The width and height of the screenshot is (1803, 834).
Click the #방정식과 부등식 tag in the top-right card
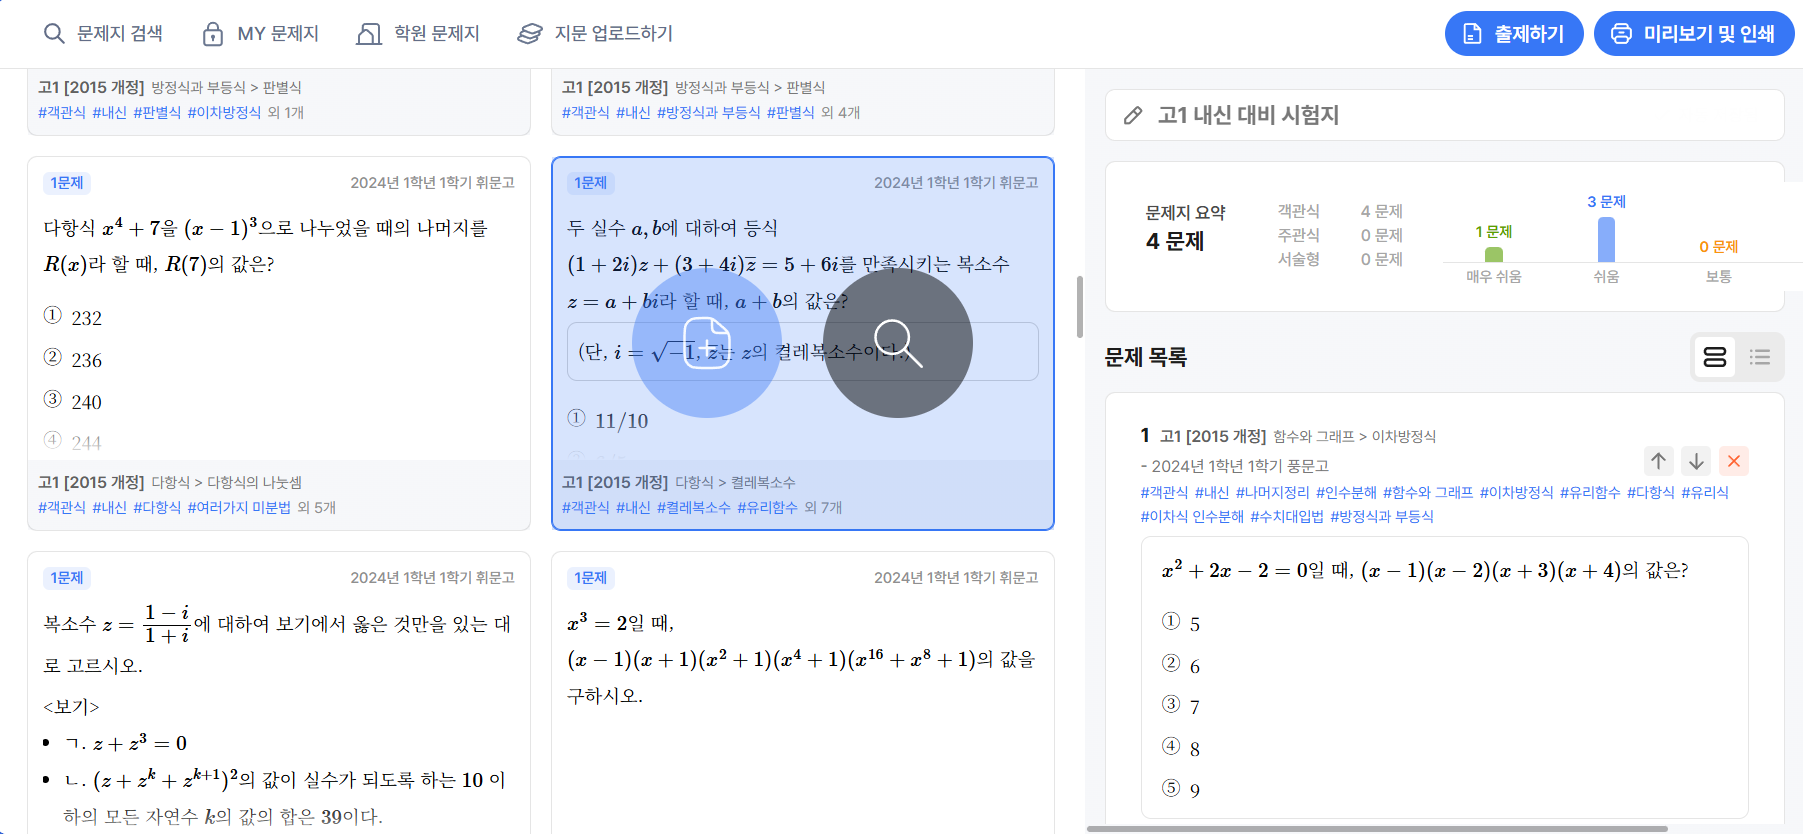(x=709, y=113)
